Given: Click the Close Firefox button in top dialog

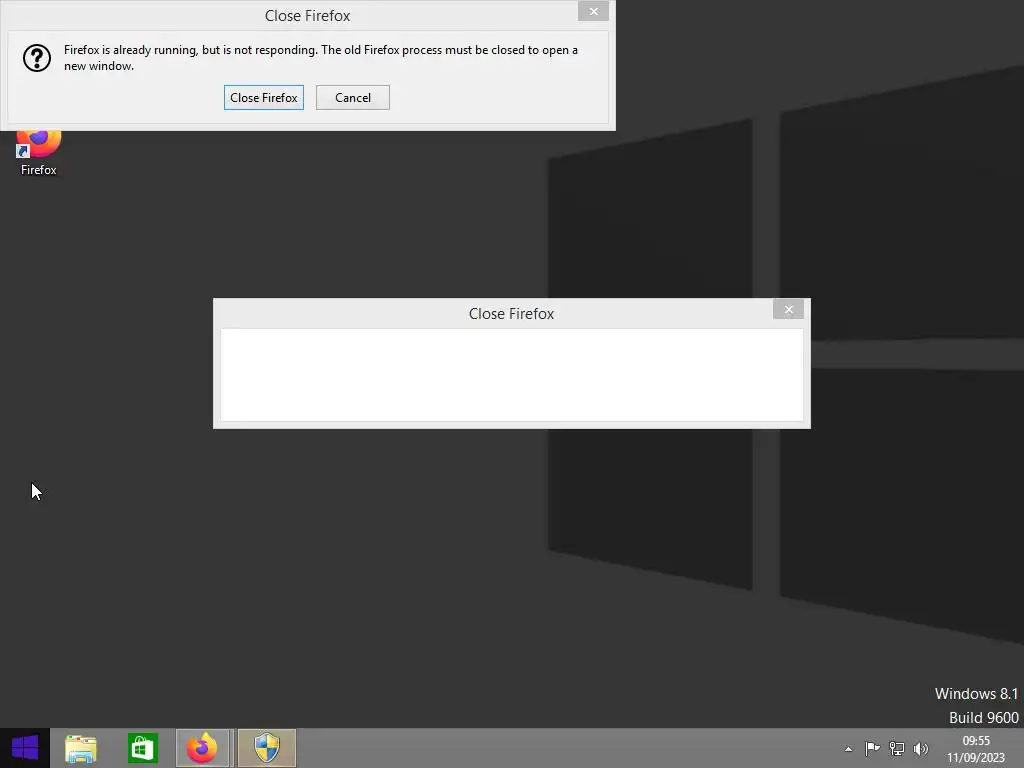Looking at the screenshot, I should 264,97.
